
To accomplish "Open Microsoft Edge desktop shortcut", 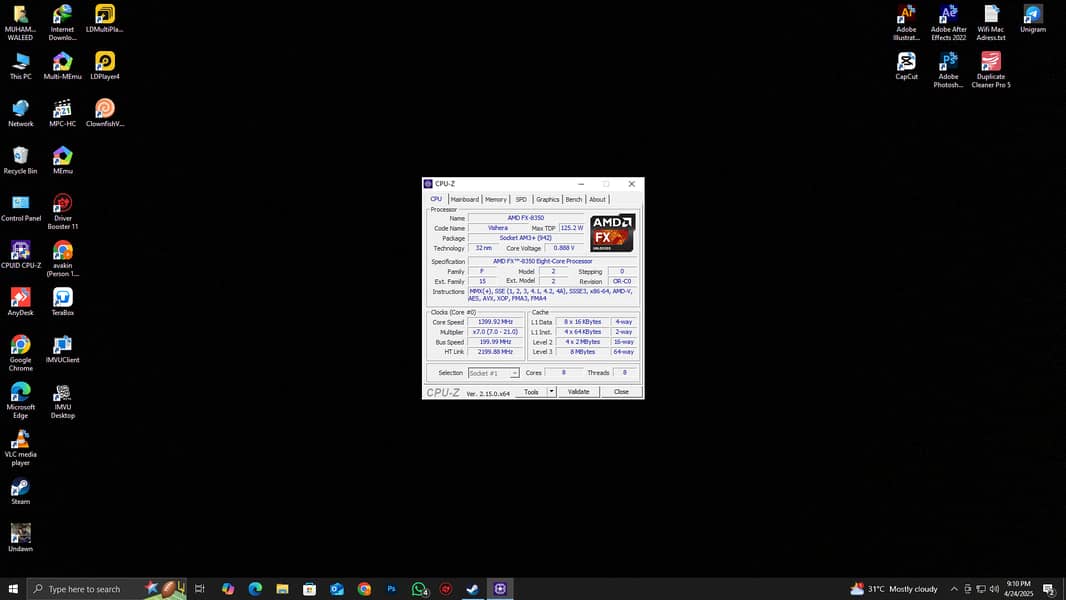I will coord(20,400).
